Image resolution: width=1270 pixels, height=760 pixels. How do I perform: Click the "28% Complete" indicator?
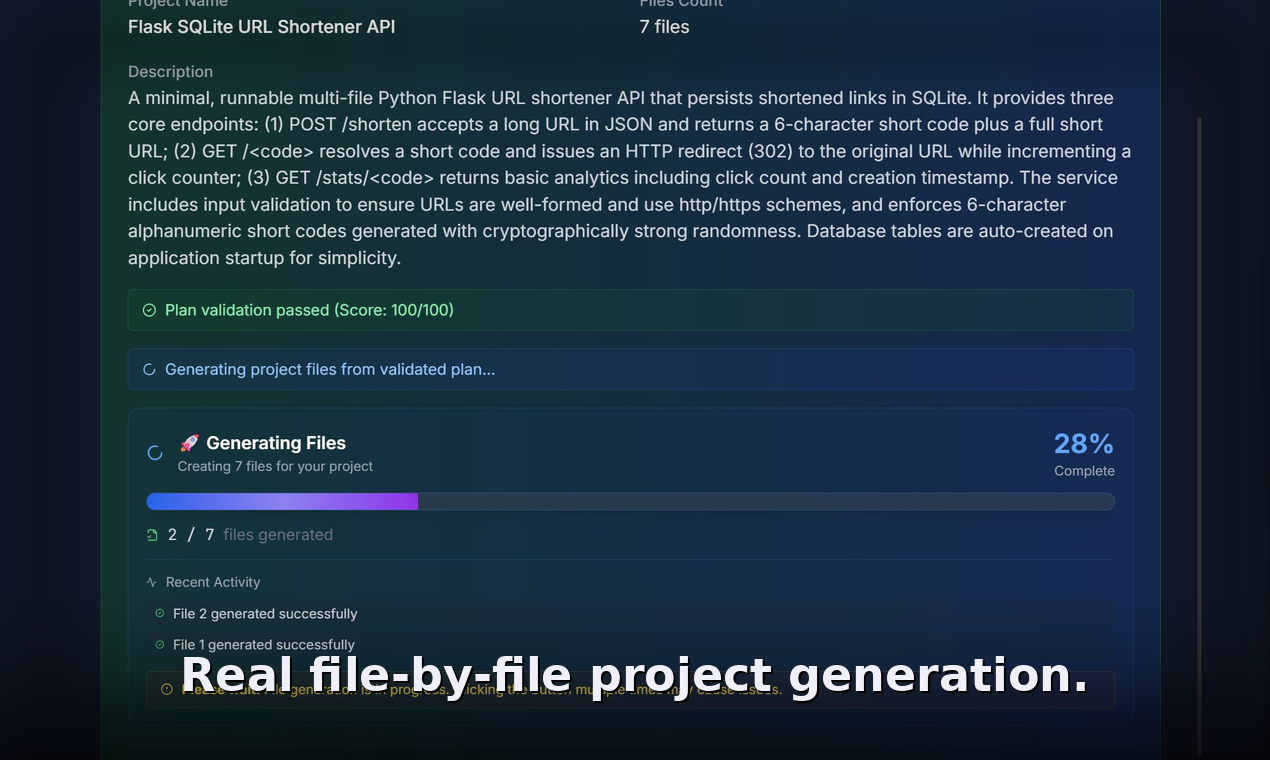click(1083, 453)
